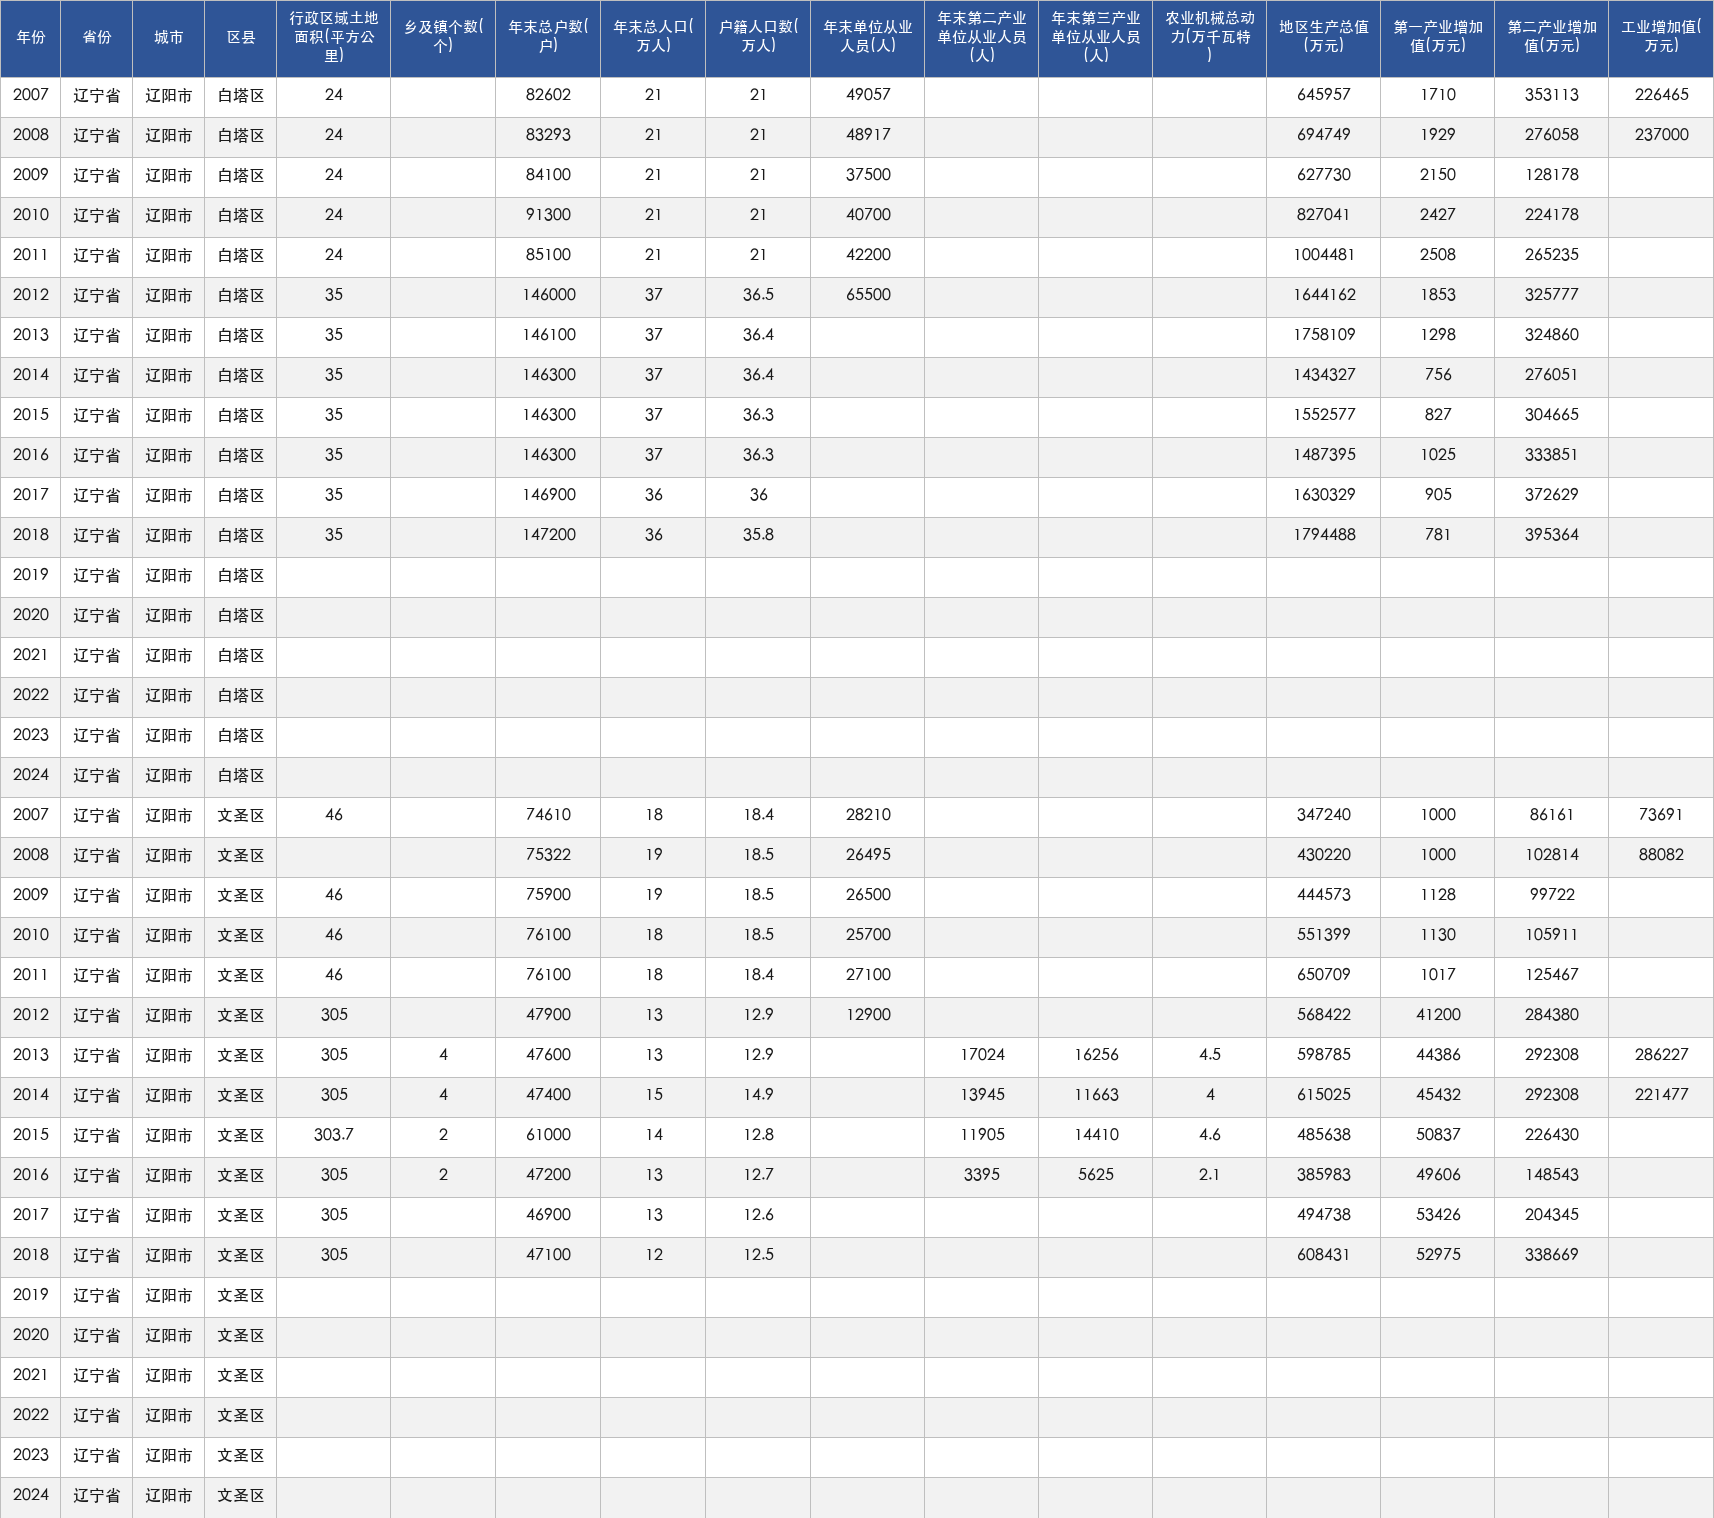
Task: Click the cell showing 14410
Action: (1095, 1135)
